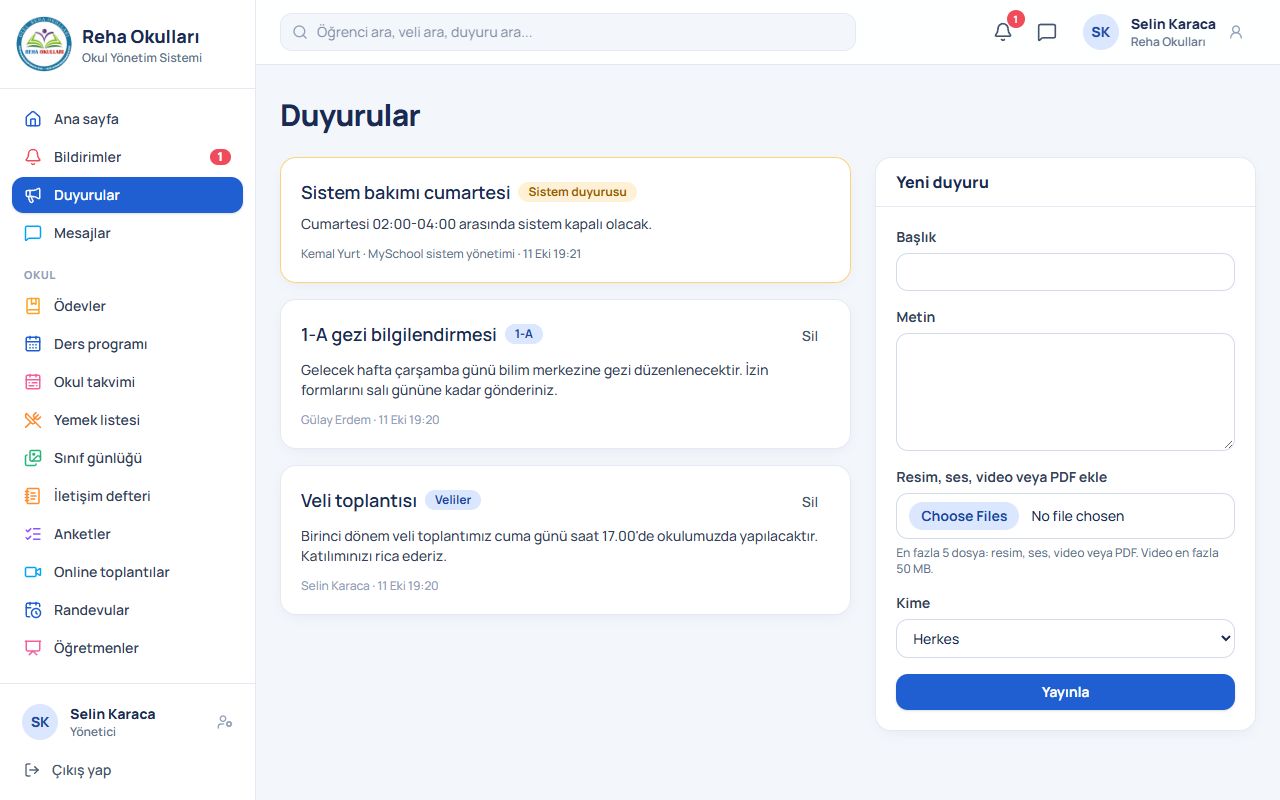
Task: Click the Anketler checklist icon
Action: (33, 534)
